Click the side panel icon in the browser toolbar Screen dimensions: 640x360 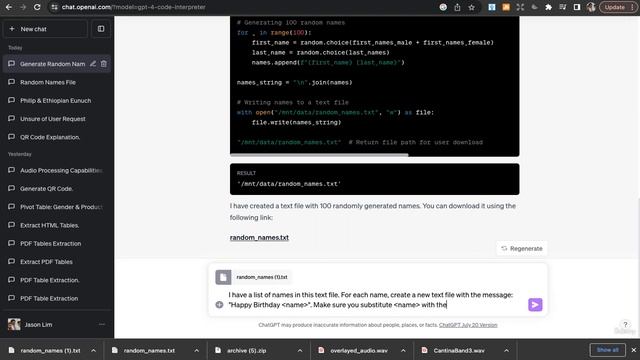pos(577,7)
